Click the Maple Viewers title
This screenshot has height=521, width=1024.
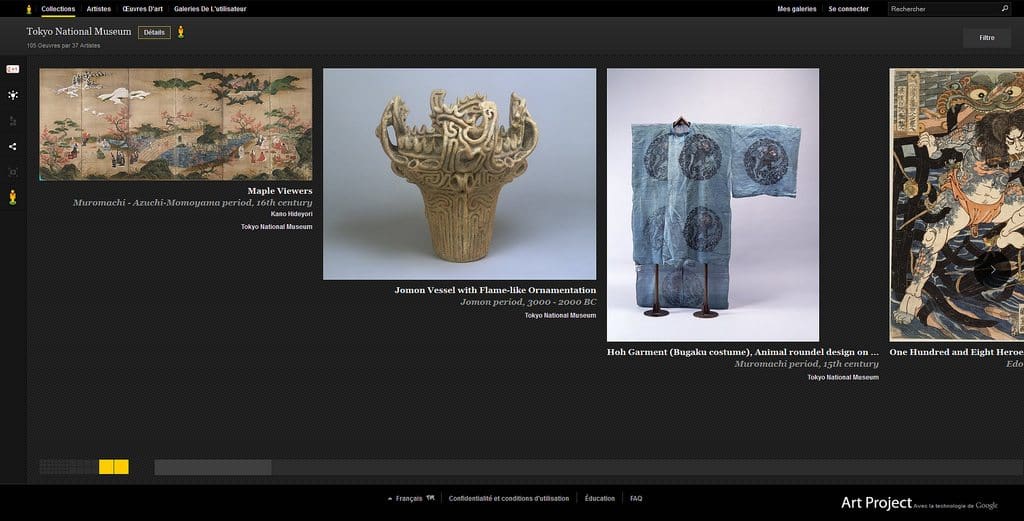click(x=280, y=191)
